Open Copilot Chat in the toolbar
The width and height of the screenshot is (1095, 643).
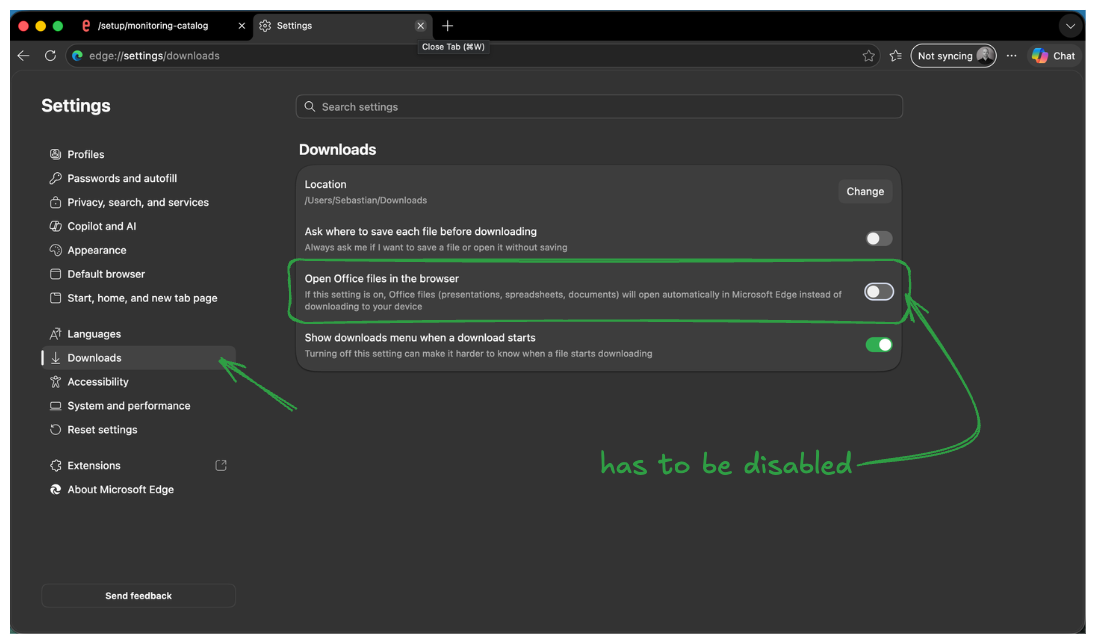[1054, 56]
